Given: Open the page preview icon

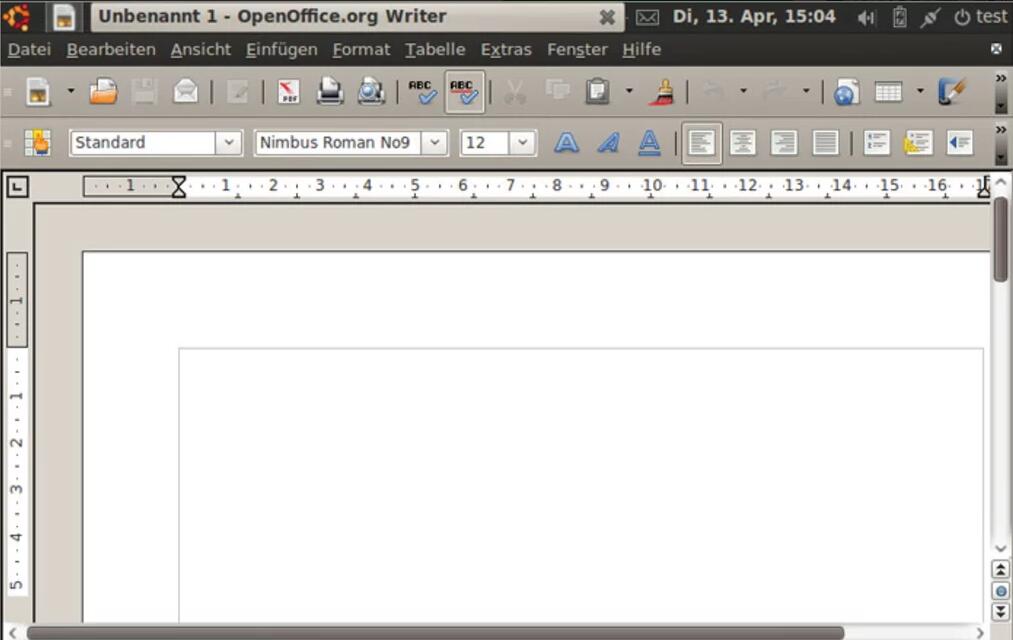Looking at the screenshot, I should [x=371, y=92].
